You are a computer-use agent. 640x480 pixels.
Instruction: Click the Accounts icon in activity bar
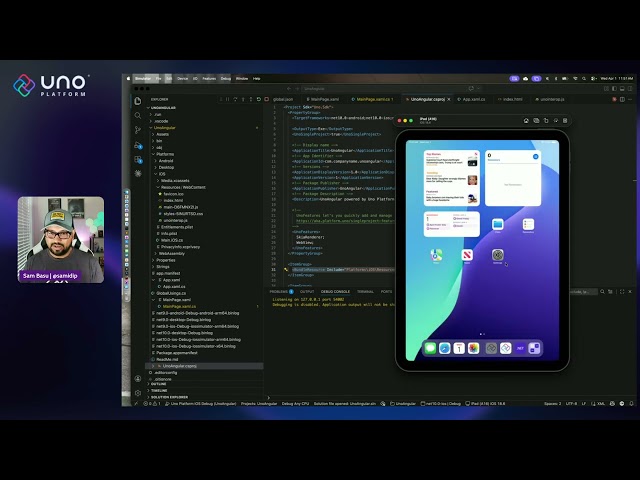click(x=138, y=378)
